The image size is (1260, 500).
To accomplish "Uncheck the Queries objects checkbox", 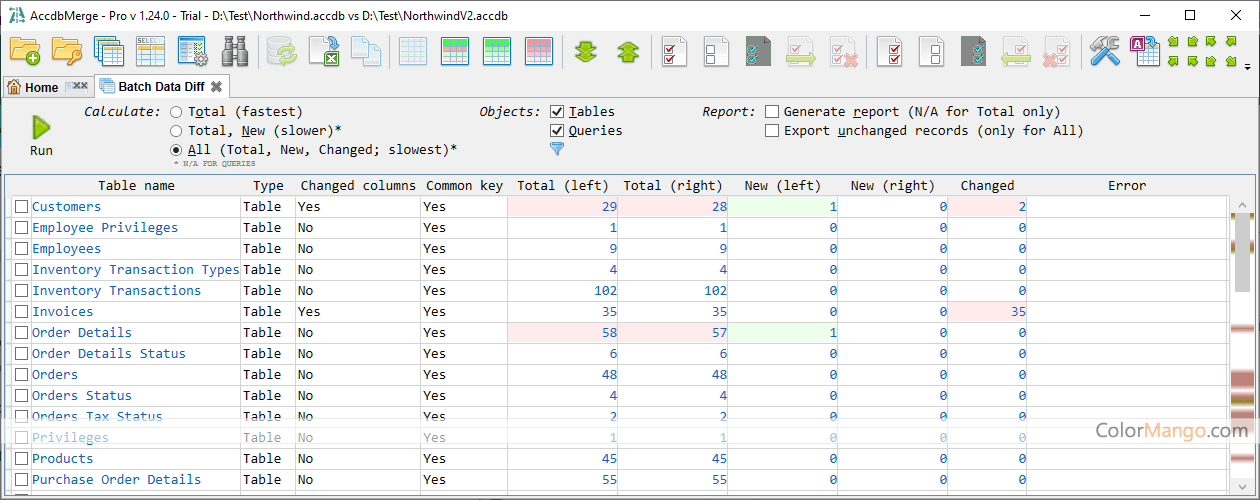I will [x=557, y=131].
